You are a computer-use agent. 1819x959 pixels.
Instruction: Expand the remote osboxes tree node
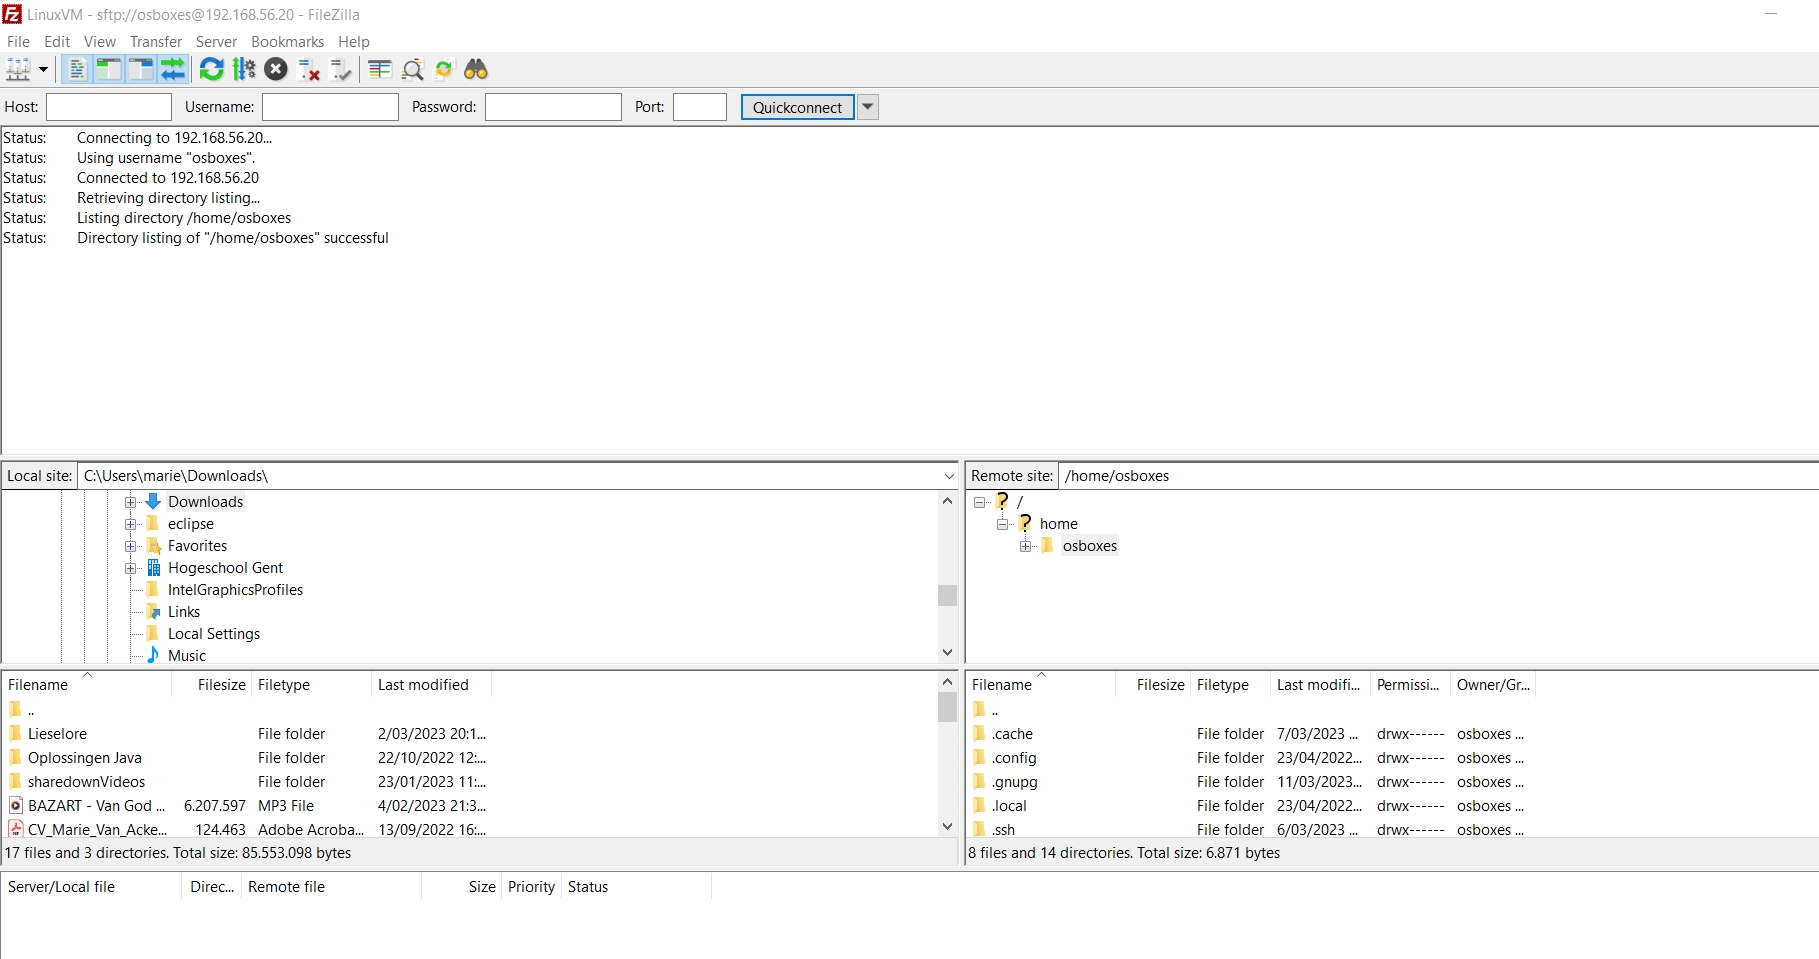(x=1025, y=546)
